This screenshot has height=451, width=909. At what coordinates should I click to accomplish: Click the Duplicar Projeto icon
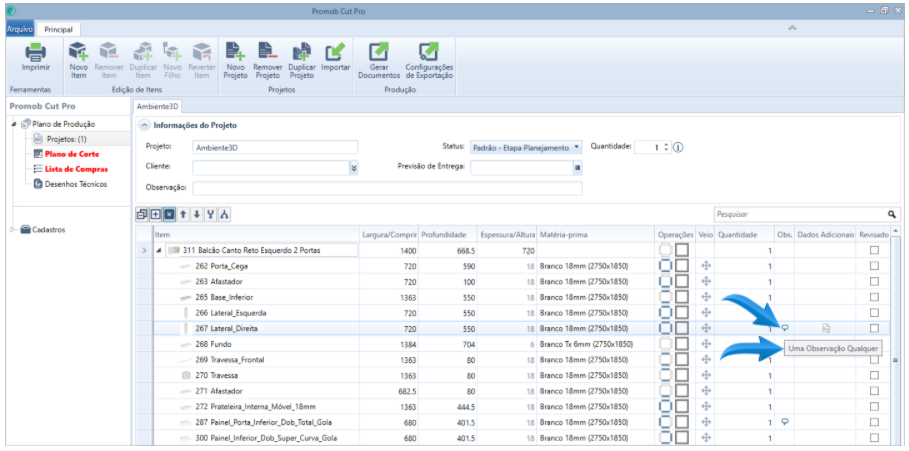pyautogui.click(x=301, y=52)
